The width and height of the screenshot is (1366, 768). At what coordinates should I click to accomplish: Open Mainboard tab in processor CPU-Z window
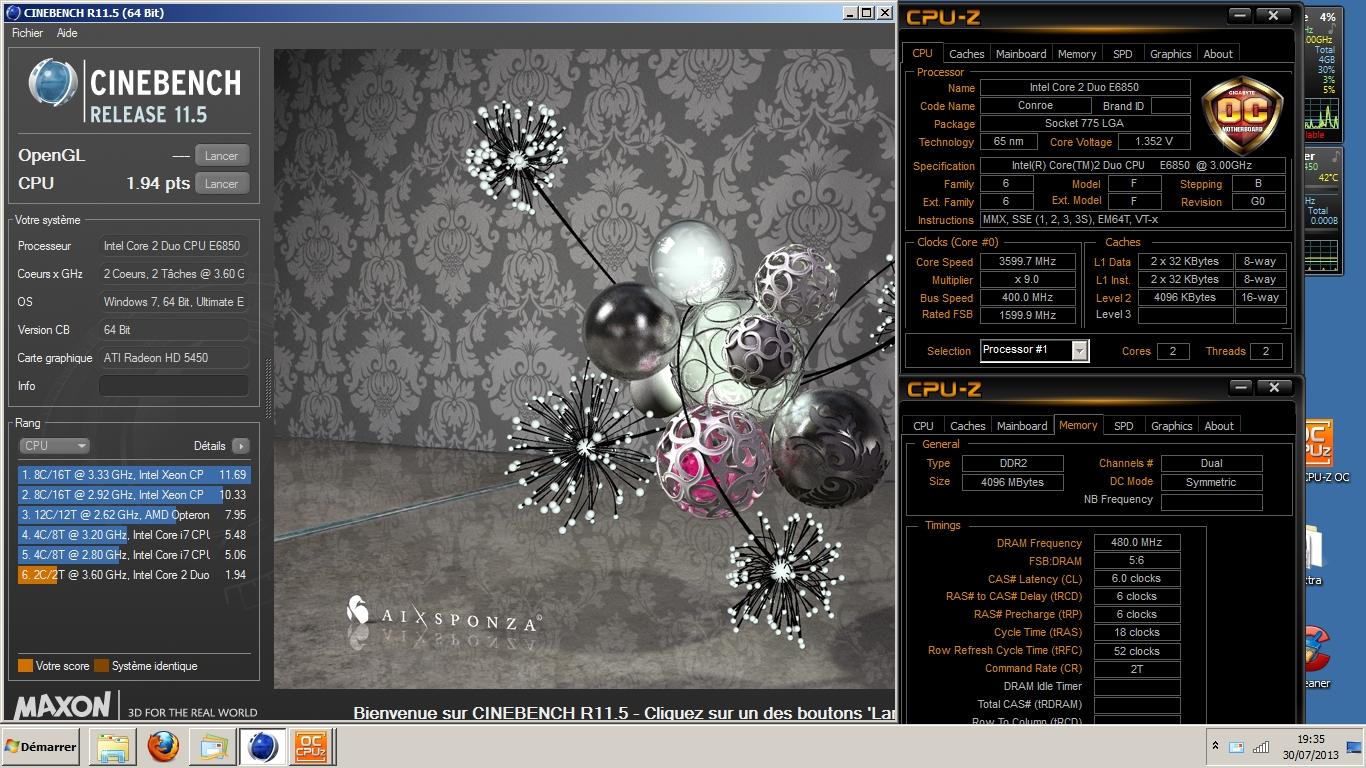(1021, 54)
